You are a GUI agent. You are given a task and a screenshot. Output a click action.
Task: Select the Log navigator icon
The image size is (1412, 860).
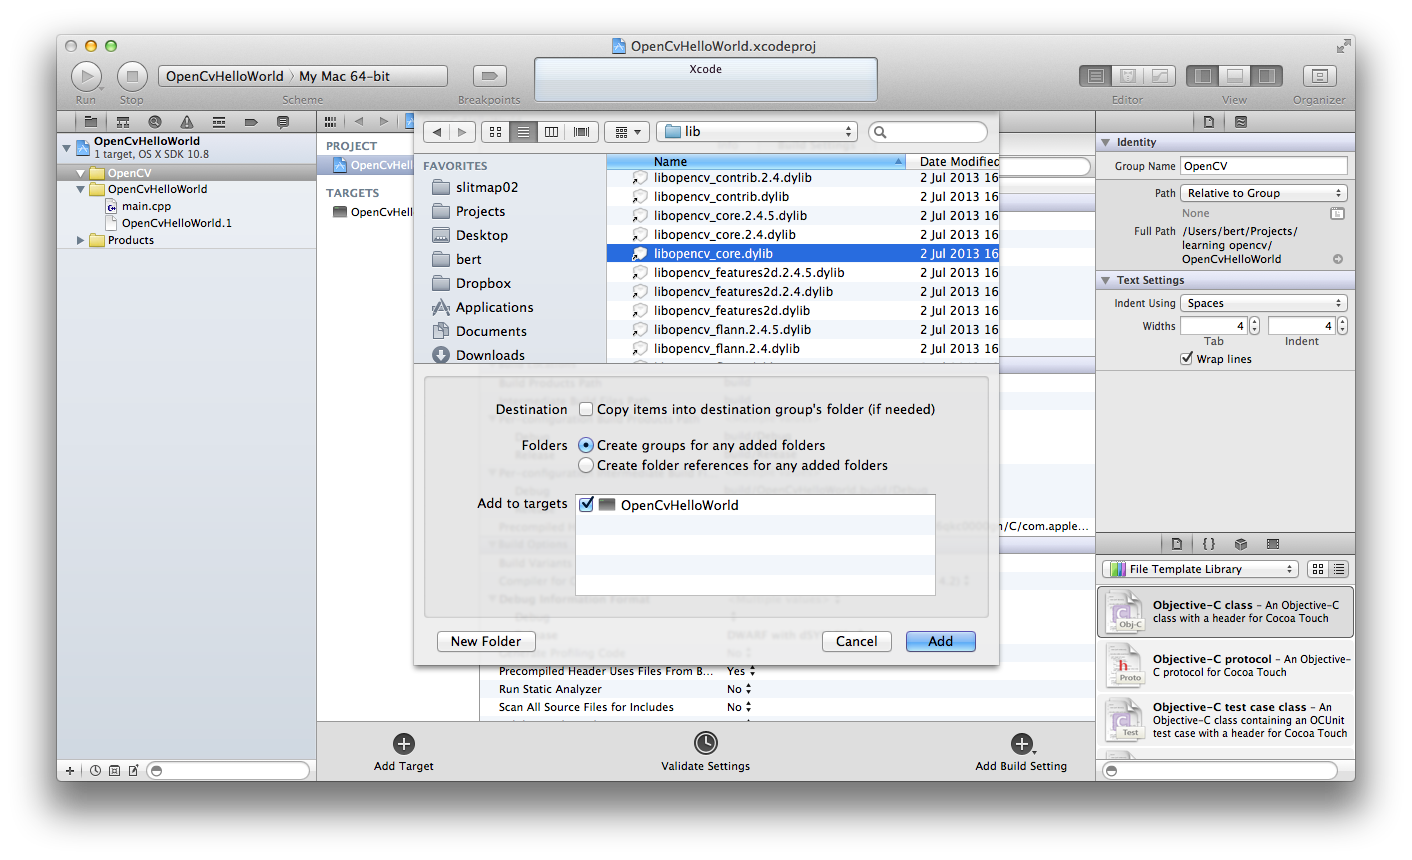pos(283,122)
